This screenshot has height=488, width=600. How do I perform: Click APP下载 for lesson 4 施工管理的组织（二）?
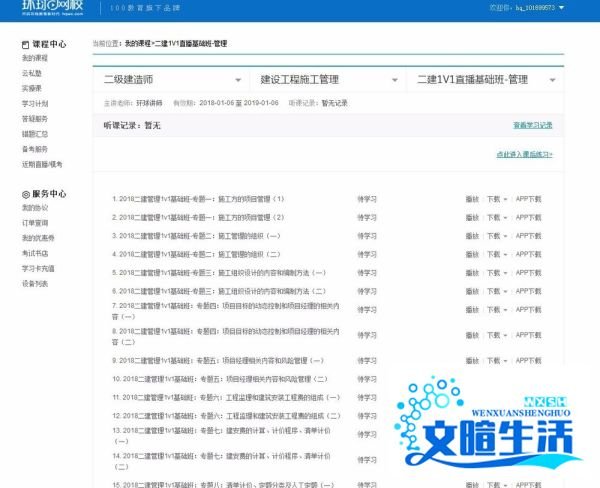[x=528, y=254]
